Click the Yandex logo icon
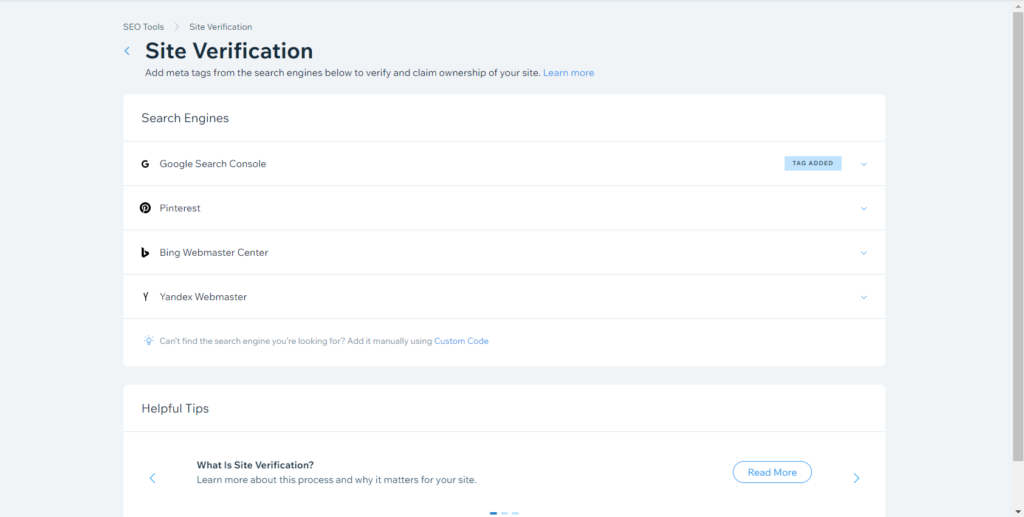The height and width of the screenshot is (517, 1024). pyautogui.click(x=145, y=297)
